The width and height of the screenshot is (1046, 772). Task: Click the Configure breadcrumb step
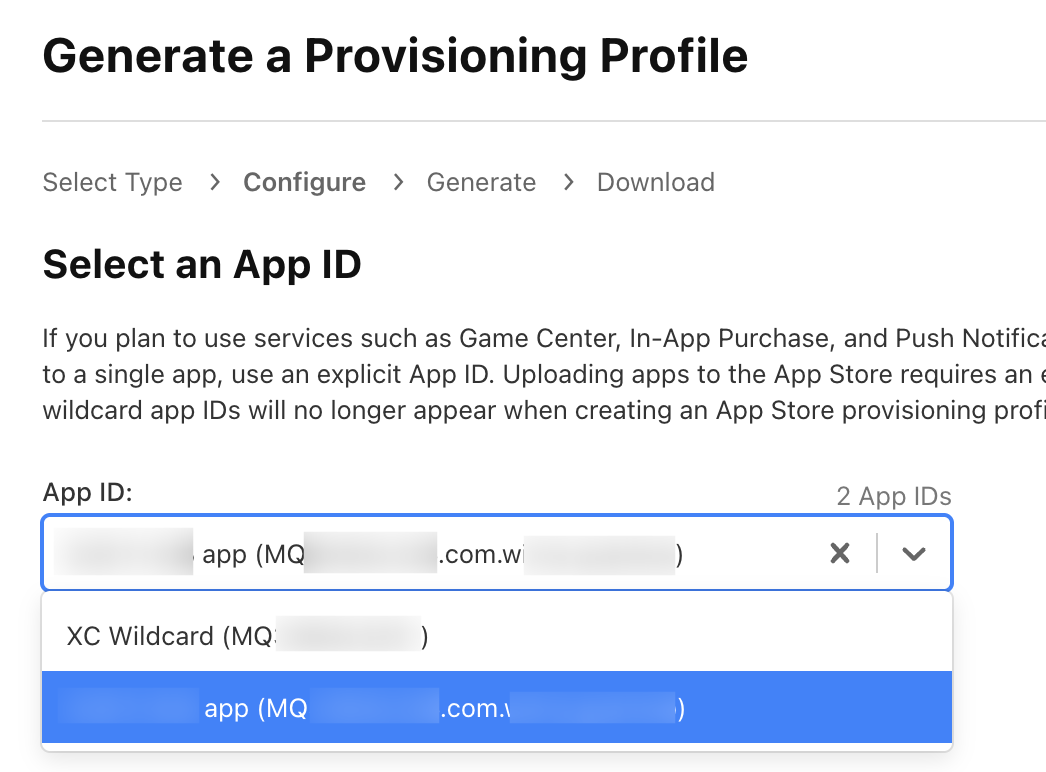click(x=304, y=182)
